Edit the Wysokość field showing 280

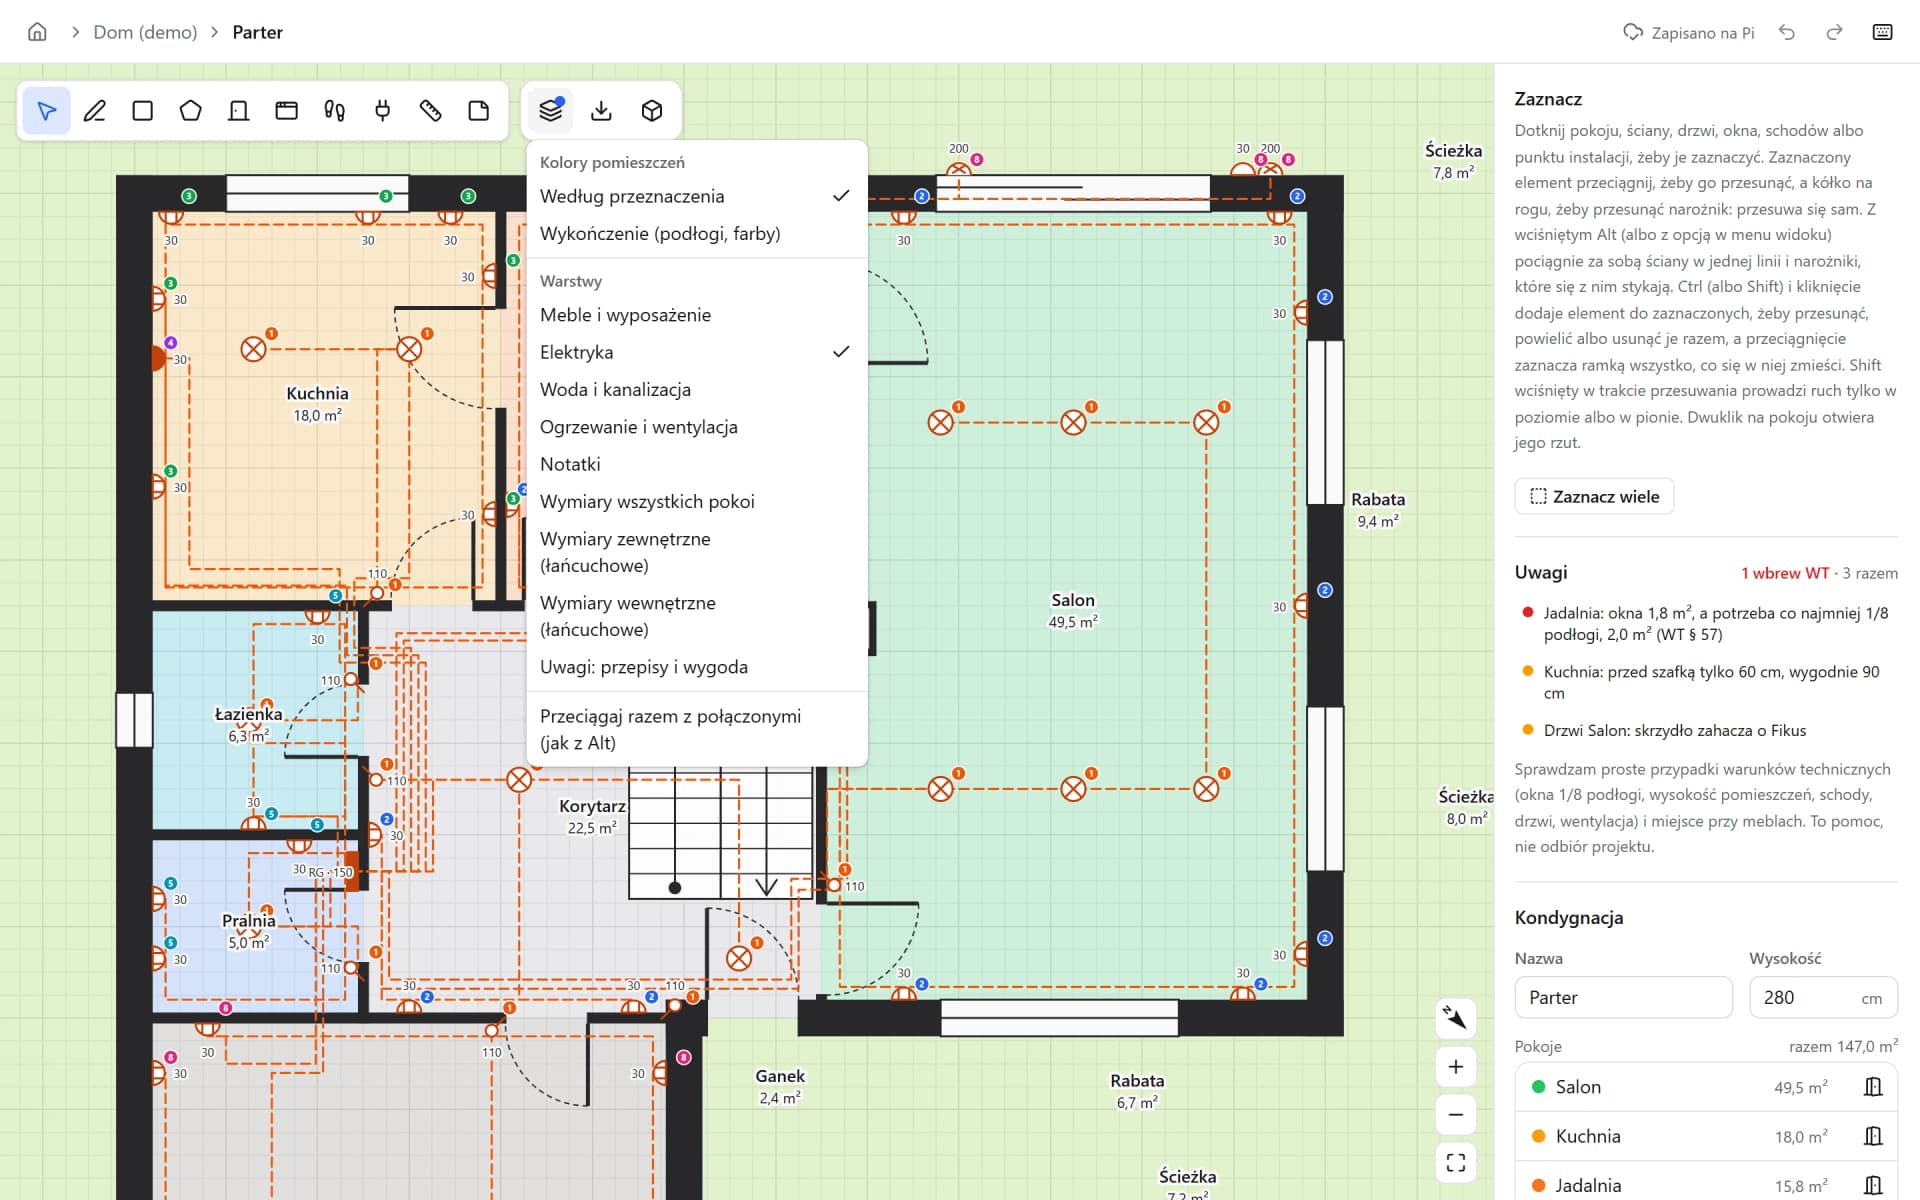click(x=1823, y=998)
